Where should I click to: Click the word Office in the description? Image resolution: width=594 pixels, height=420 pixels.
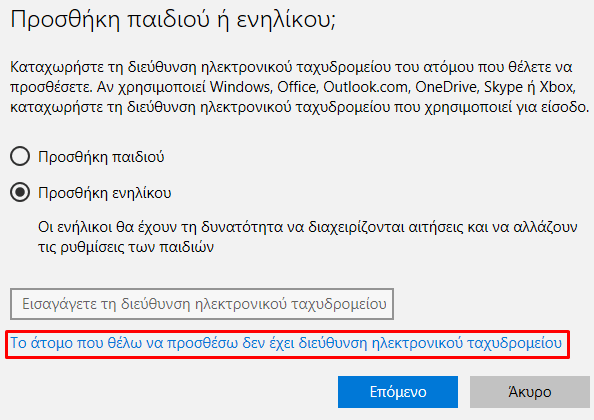coord(297,87)
